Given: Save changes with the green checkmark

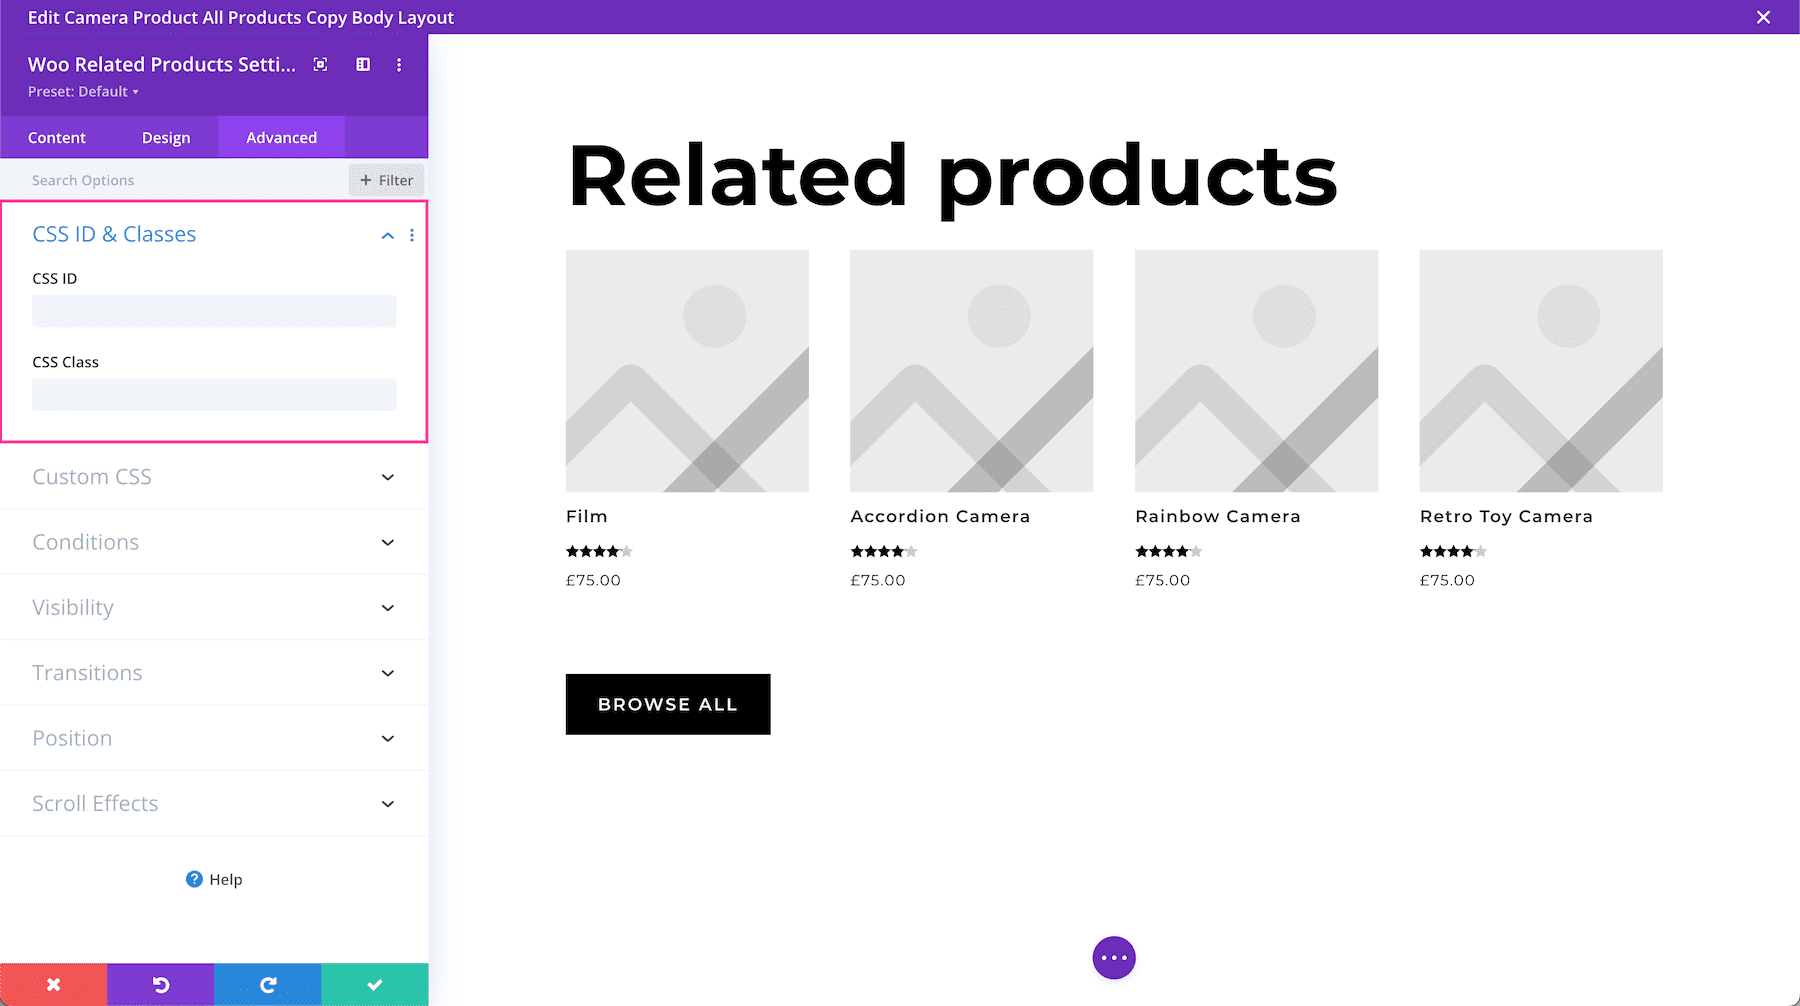Looking at the screenshot, I should pyautogui.click(x=375, y=985).
